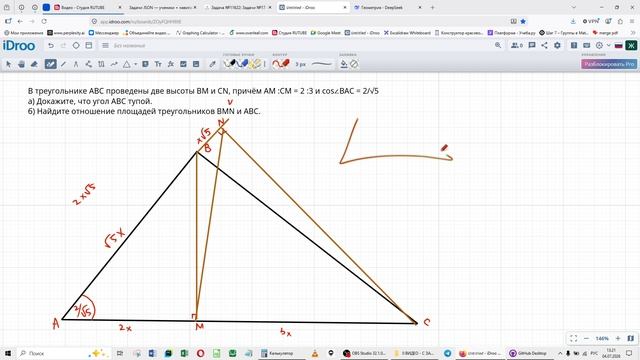The image size is (640, 360).
Task: Pick the compass drawing tool
Action: point(76,64)
